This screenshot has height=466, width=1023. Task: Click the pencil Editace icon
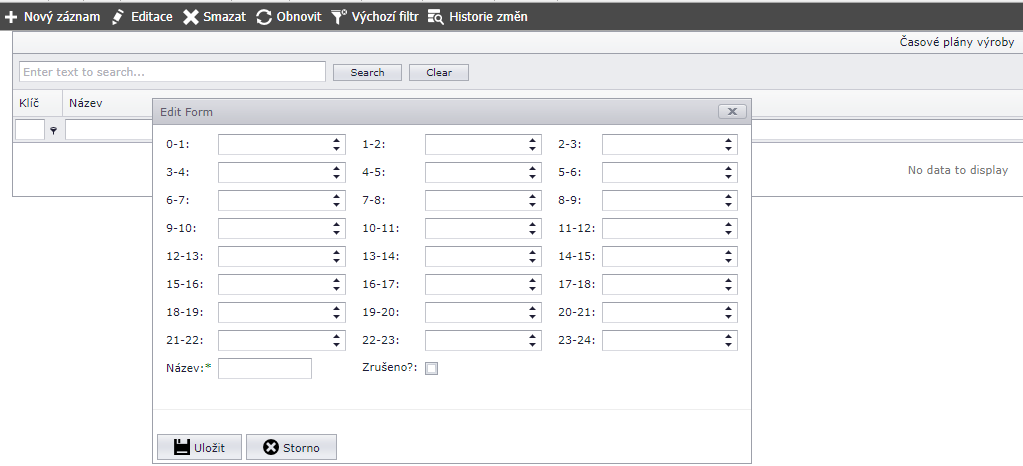tap(119, 17)
